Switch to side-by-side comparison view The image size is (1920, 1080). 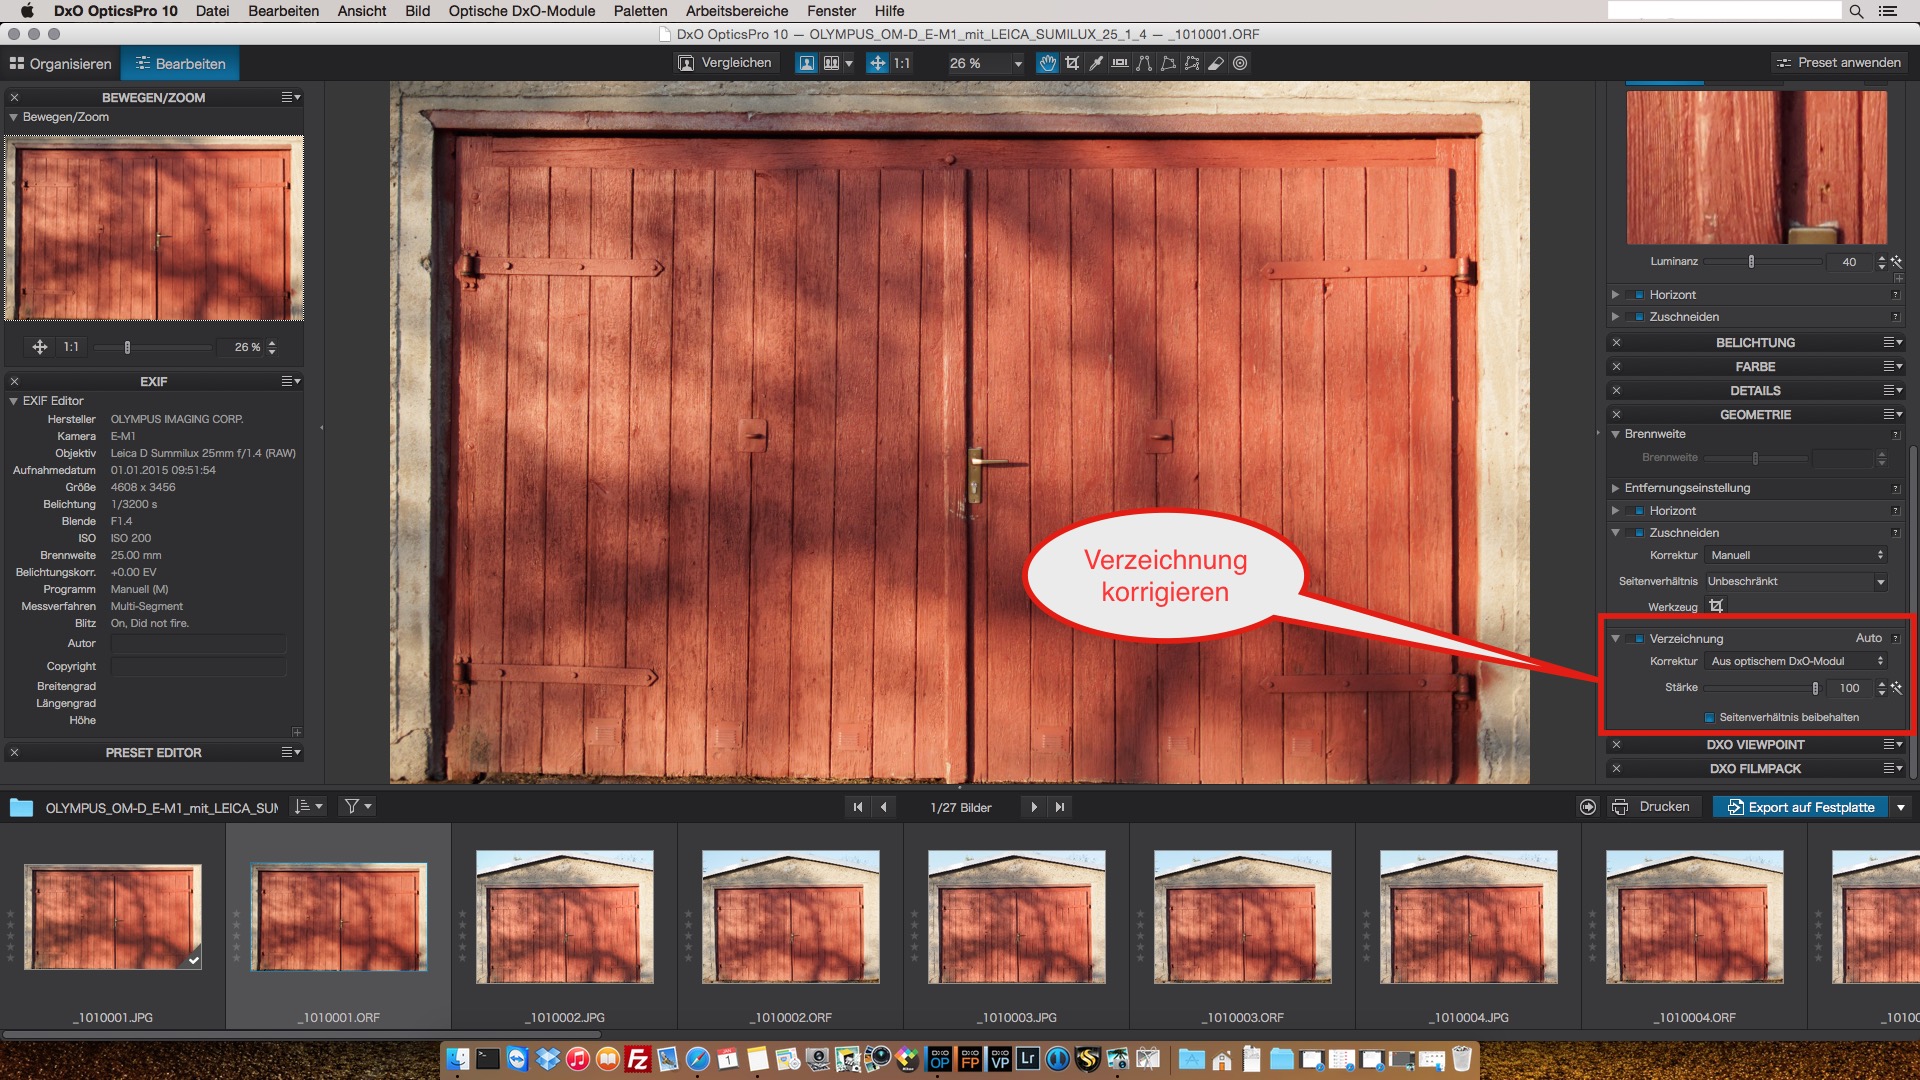(x=831, y=63)
